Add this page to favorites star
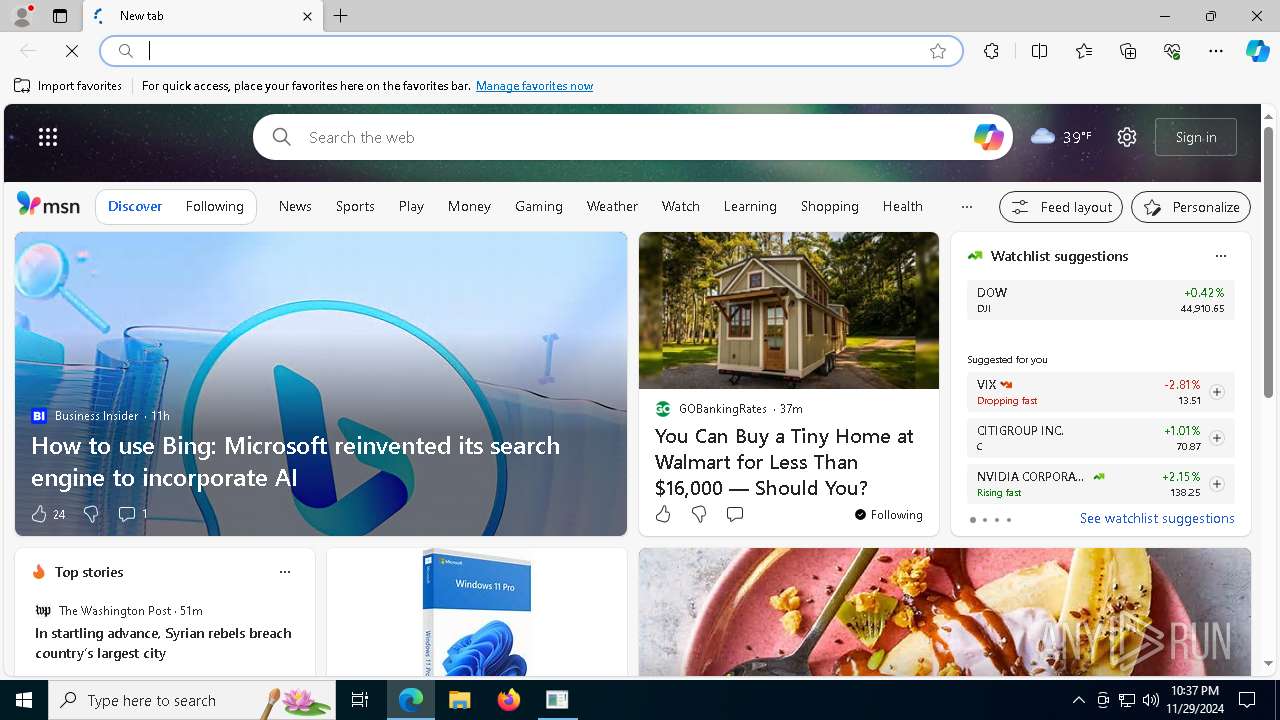The image size is (1280, 720). 938,51
